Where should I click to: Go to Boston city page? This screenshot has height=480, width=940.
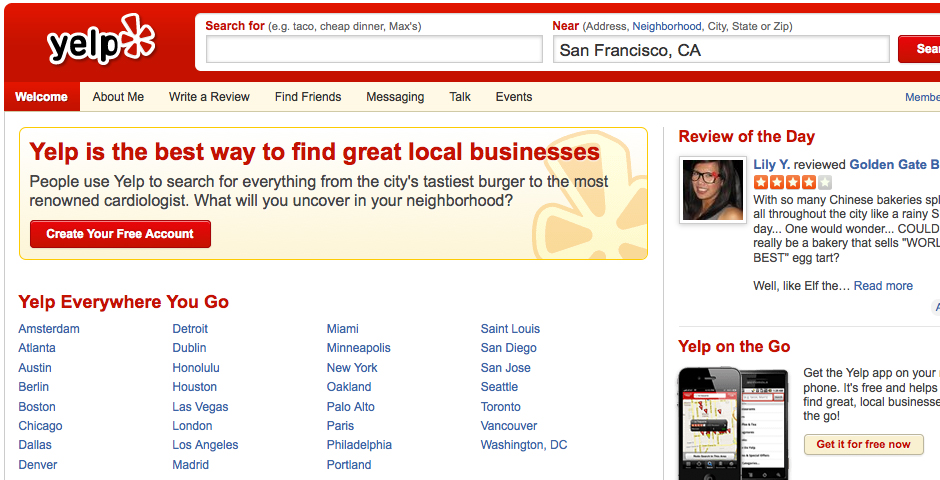tap(37, 406)
